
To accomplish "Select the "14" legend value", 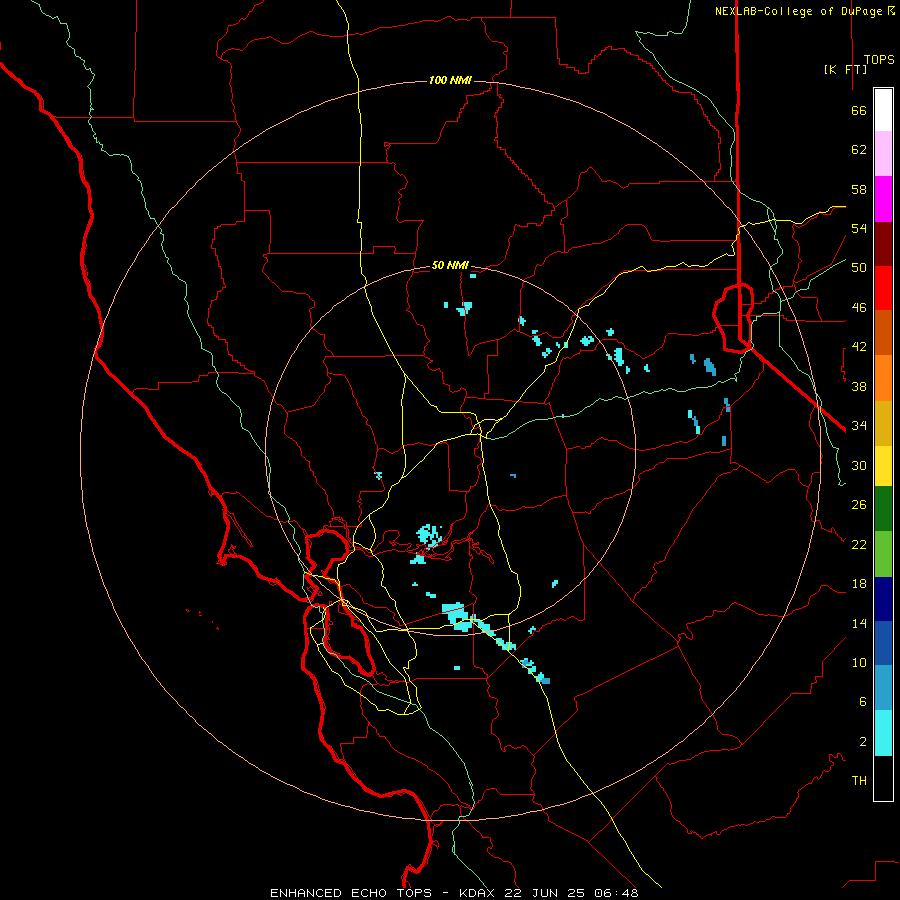I will coord(859,623).
